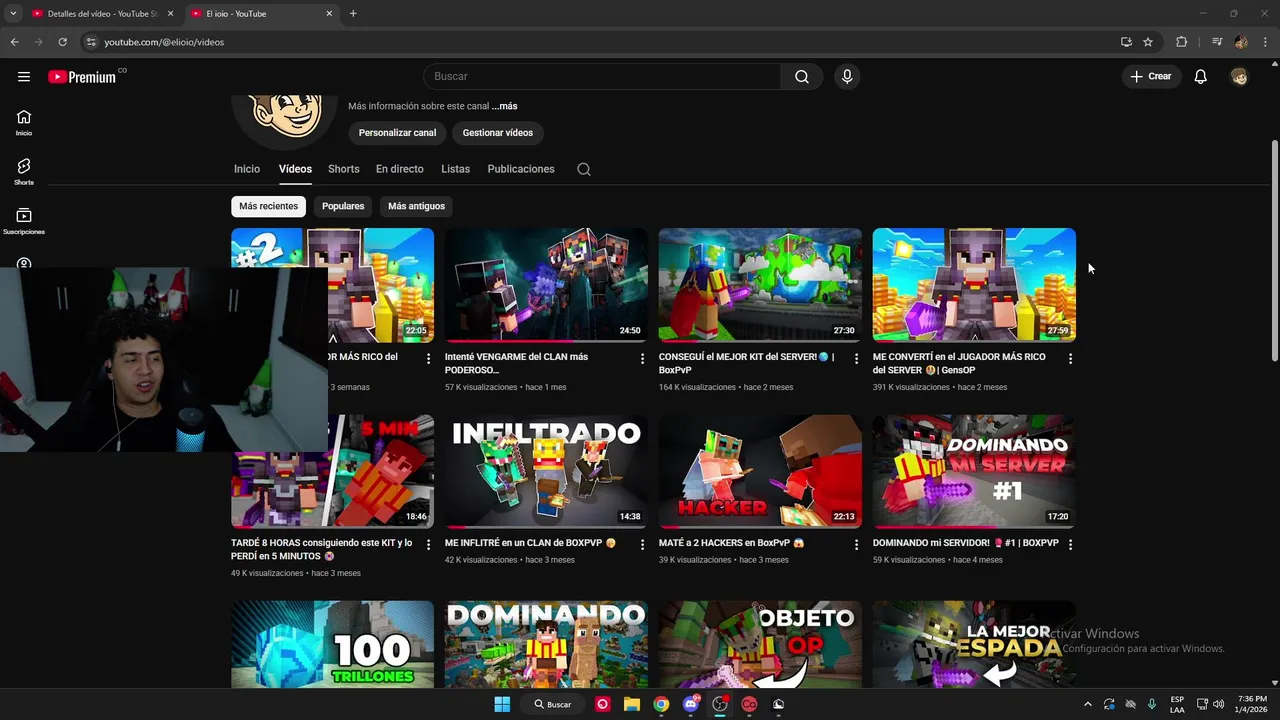This screenshot has width=1280, height=720.
Task: Go to YouTube Premium home logo
Action: (x=84, y=76)
